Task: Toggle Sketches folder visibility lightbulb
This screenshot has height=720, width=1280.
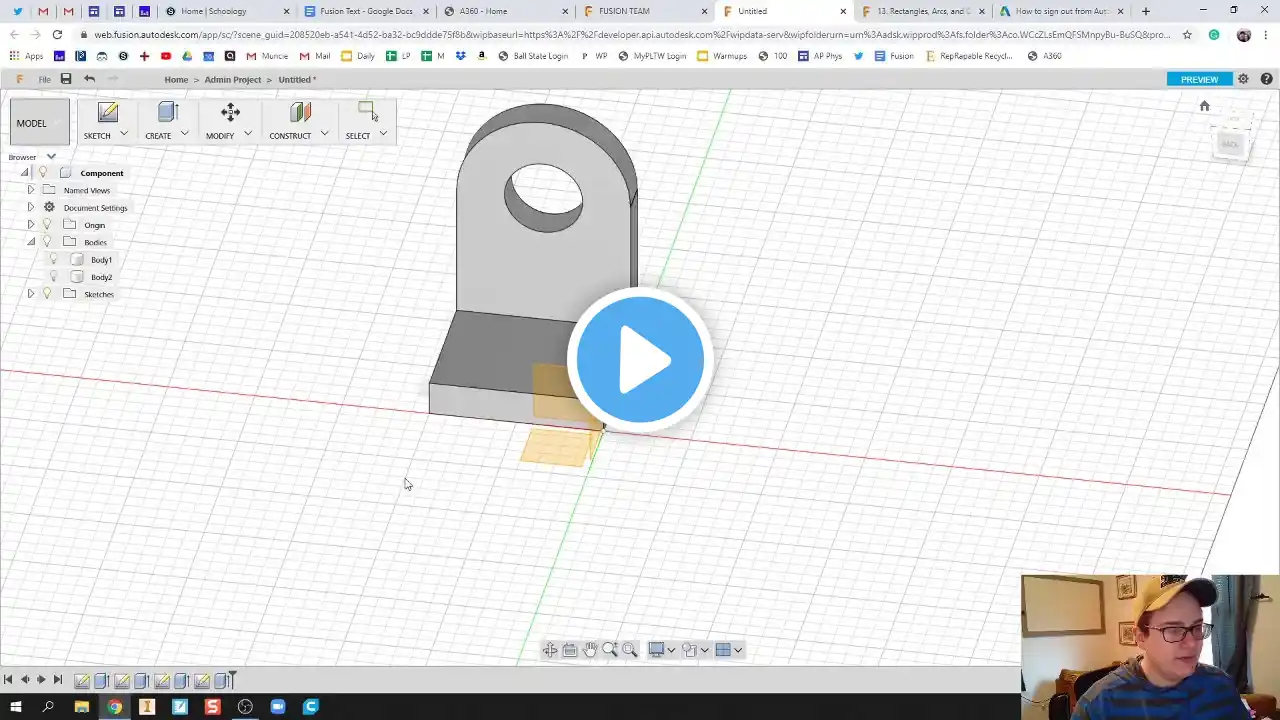Action: coord(47,294)
